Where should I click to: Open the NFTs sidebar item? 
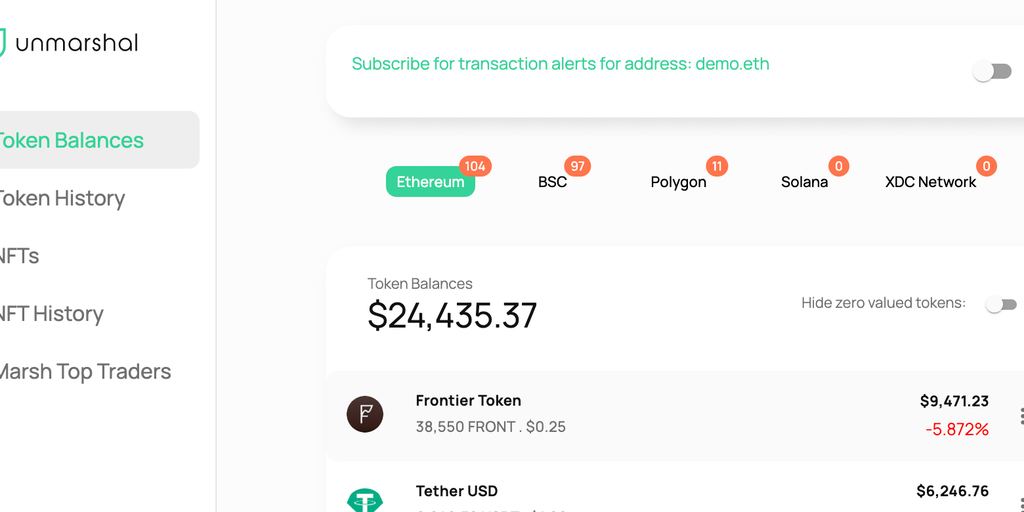[x=20, y=256]
